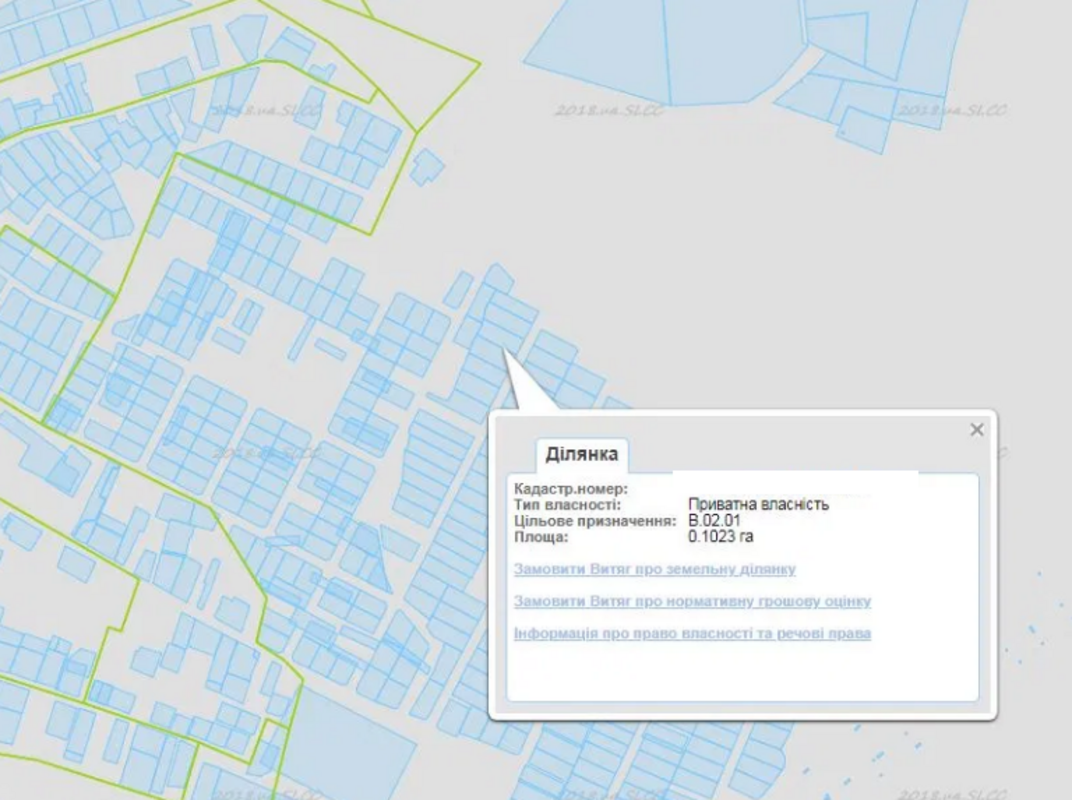The image size is (1072, 800).
Task: Open Замовити Витяг про земельну ділянку link
Action: (654, 569)
